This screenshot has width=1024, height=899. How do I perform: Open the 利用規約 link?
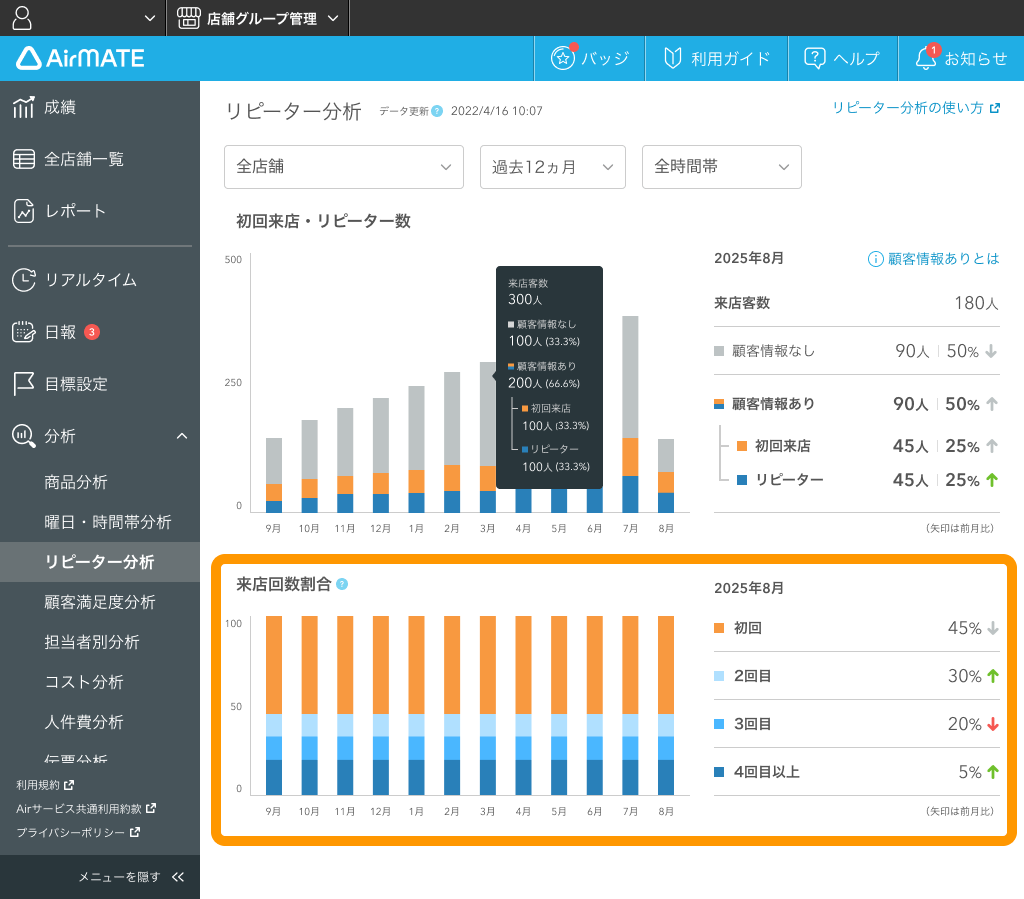coord(45,785)
